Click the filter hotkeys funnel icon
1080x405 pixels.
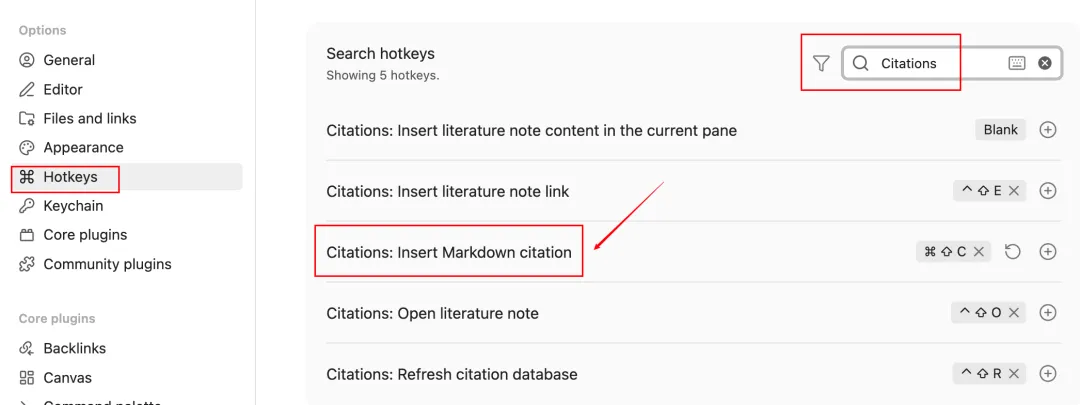tap(821, 64)
